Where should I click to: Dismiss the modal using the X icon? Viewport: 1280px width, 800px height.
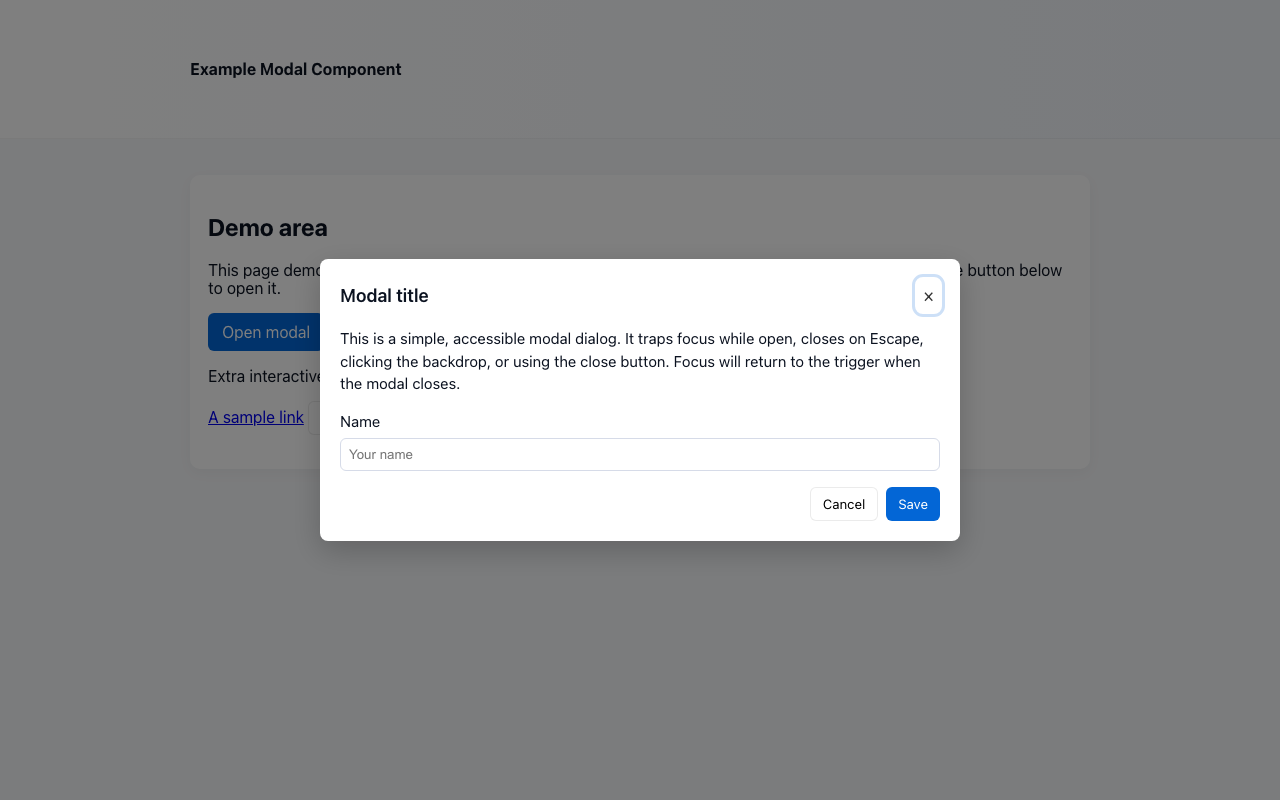[x=928, y=295]
